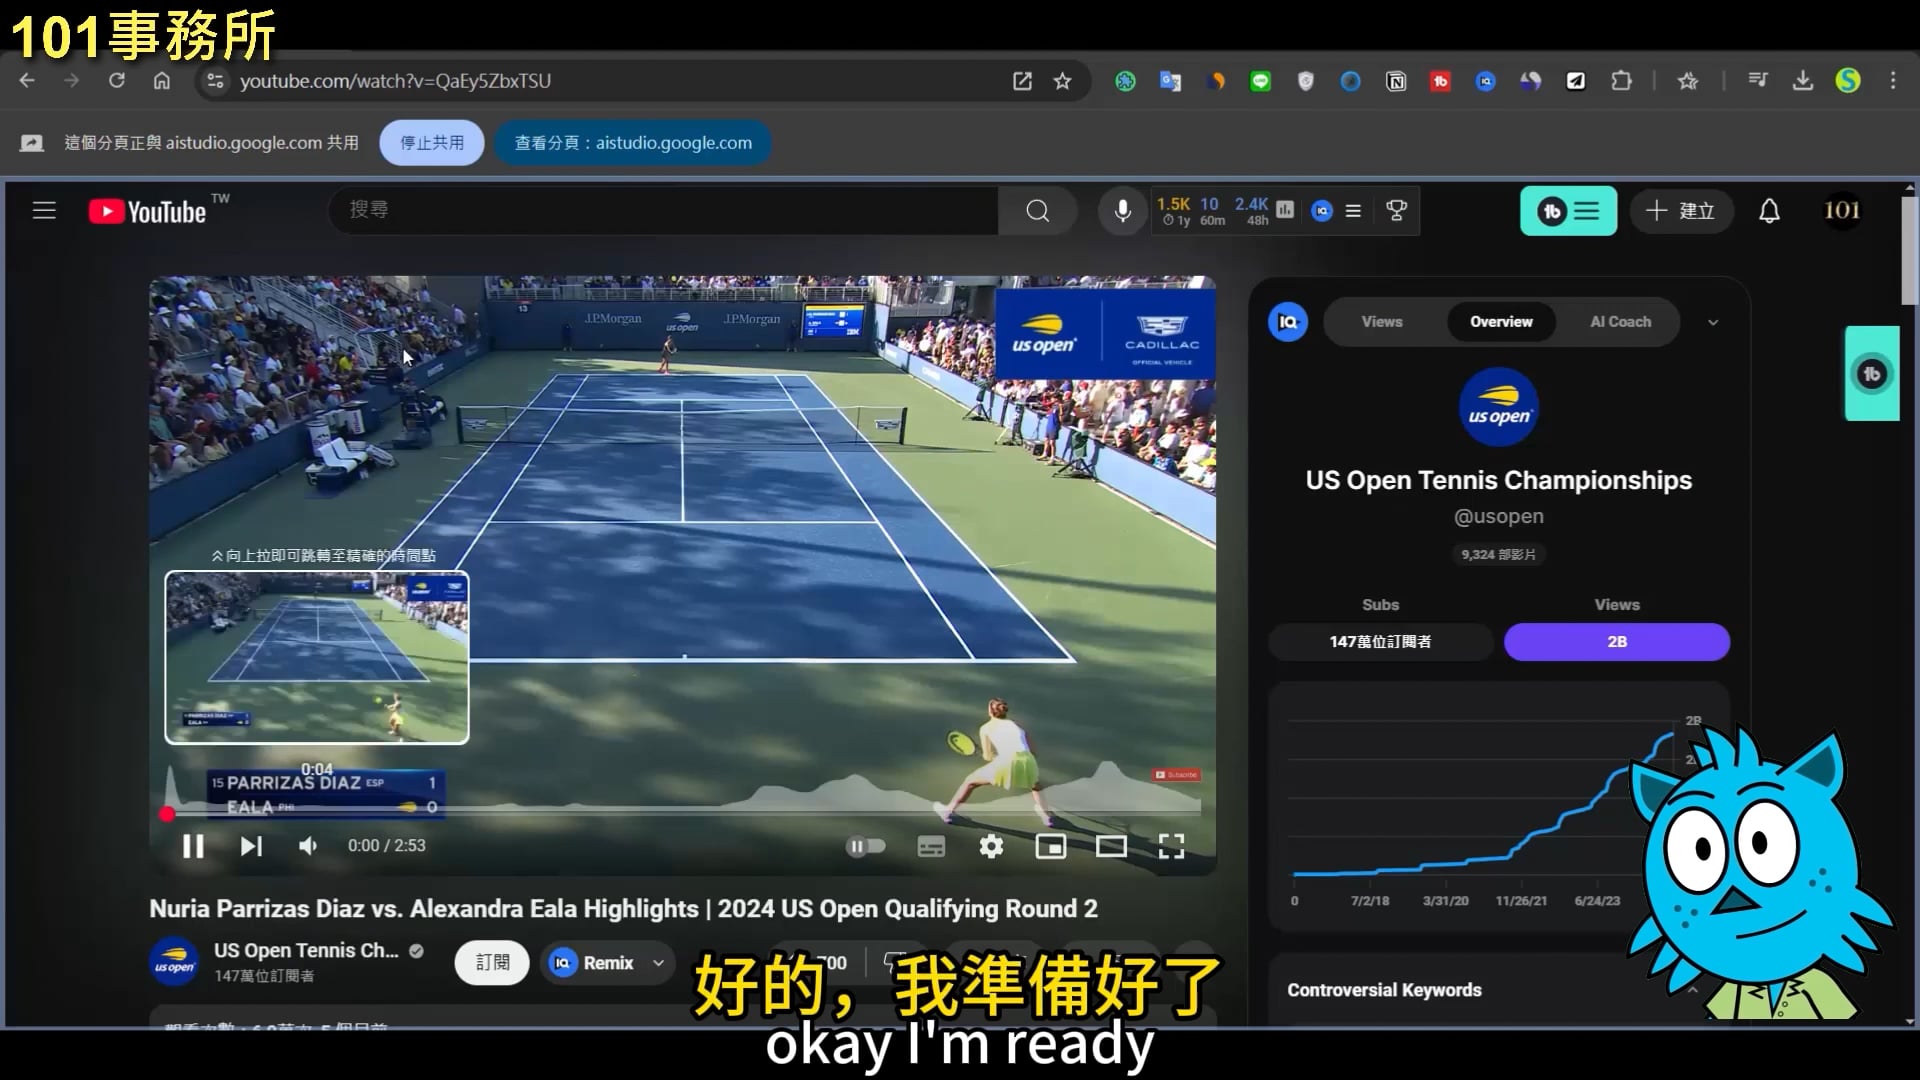Toggle autoplay switch

click(866, 847)
